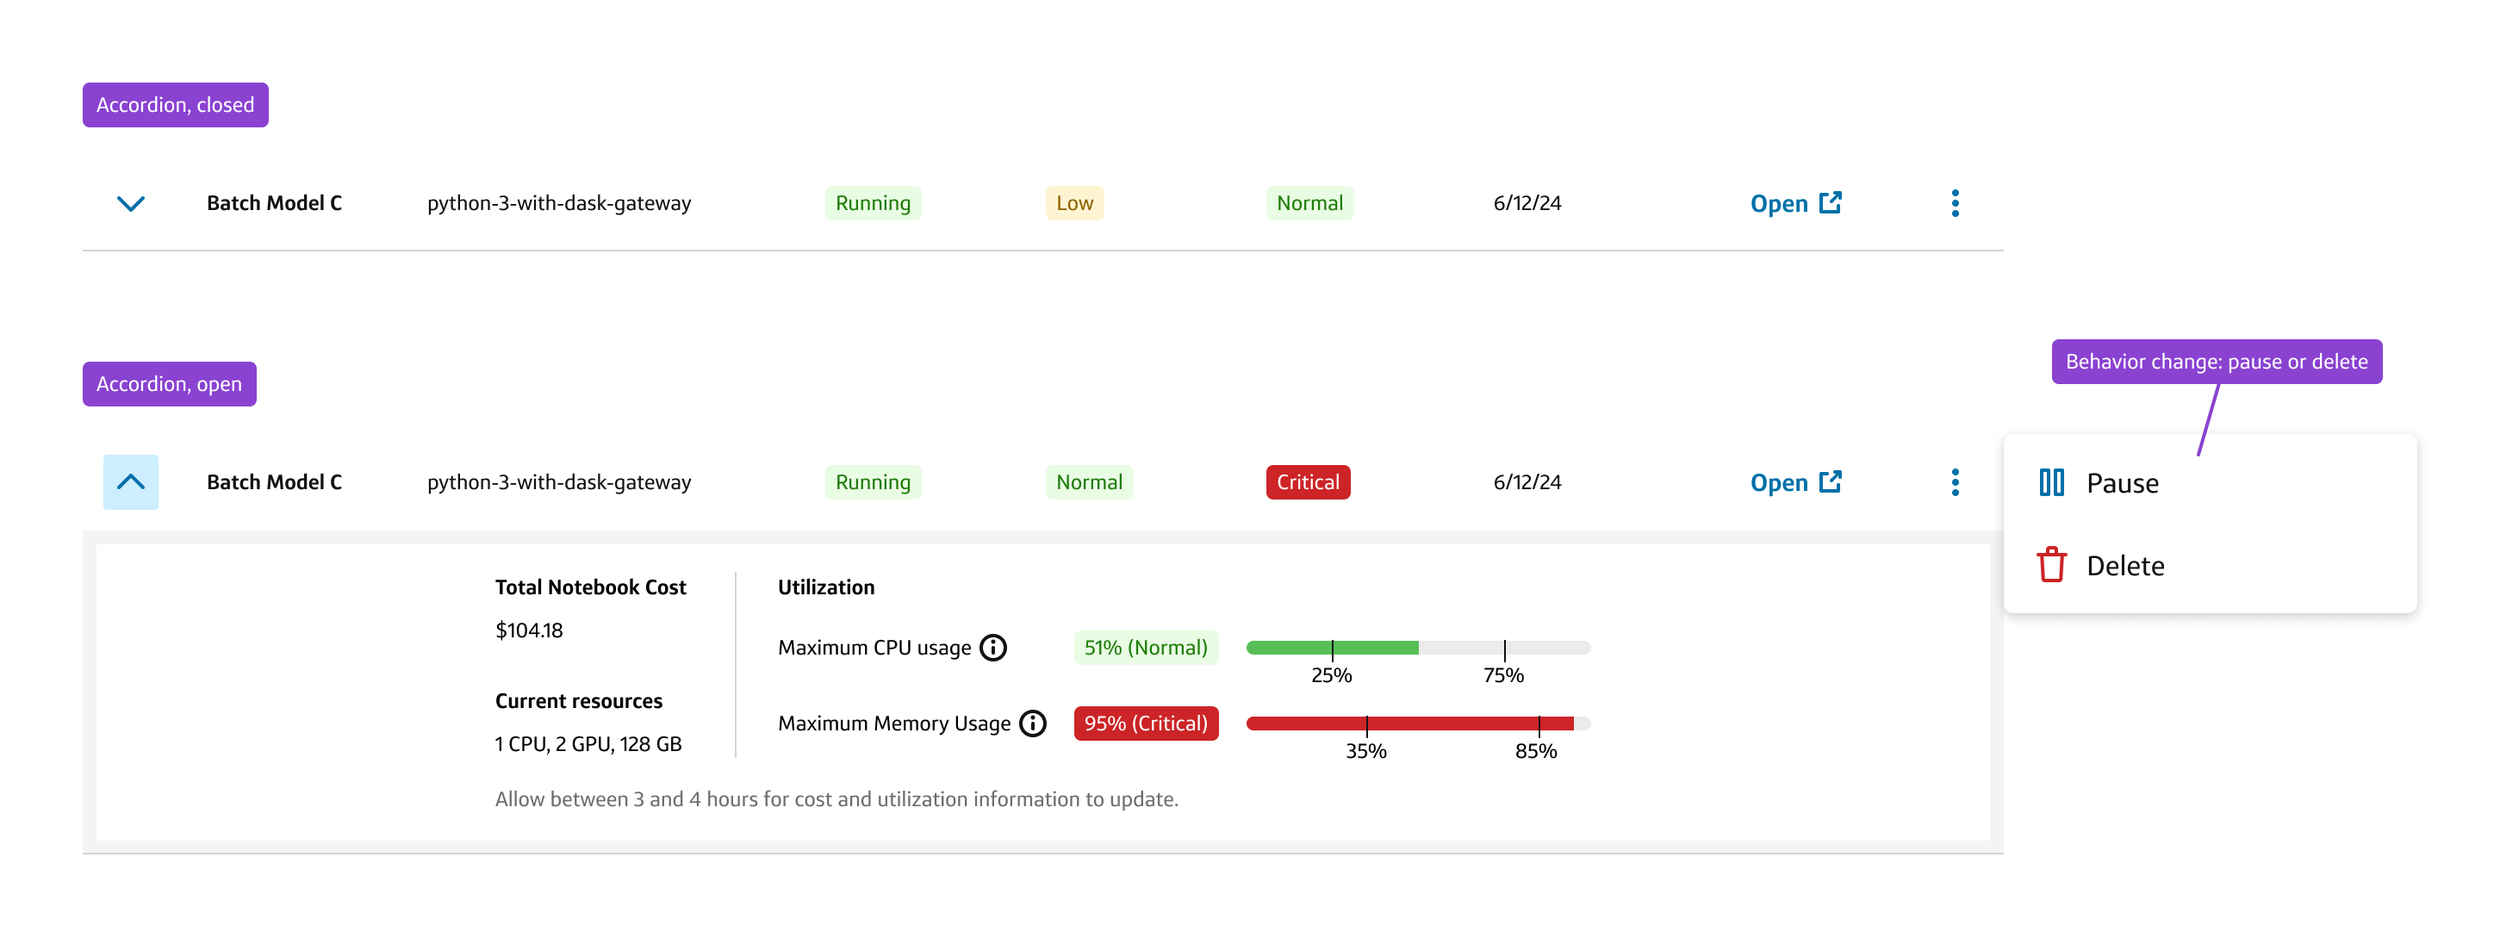
Task: Click the 6/12/24 date in open row
Action: [x=1527, y=482]
